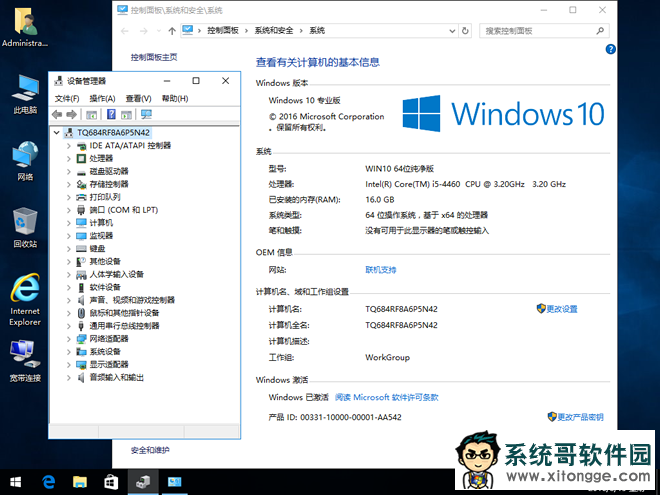
Task: Click the Windows Start button
Action: coord(16,482)
